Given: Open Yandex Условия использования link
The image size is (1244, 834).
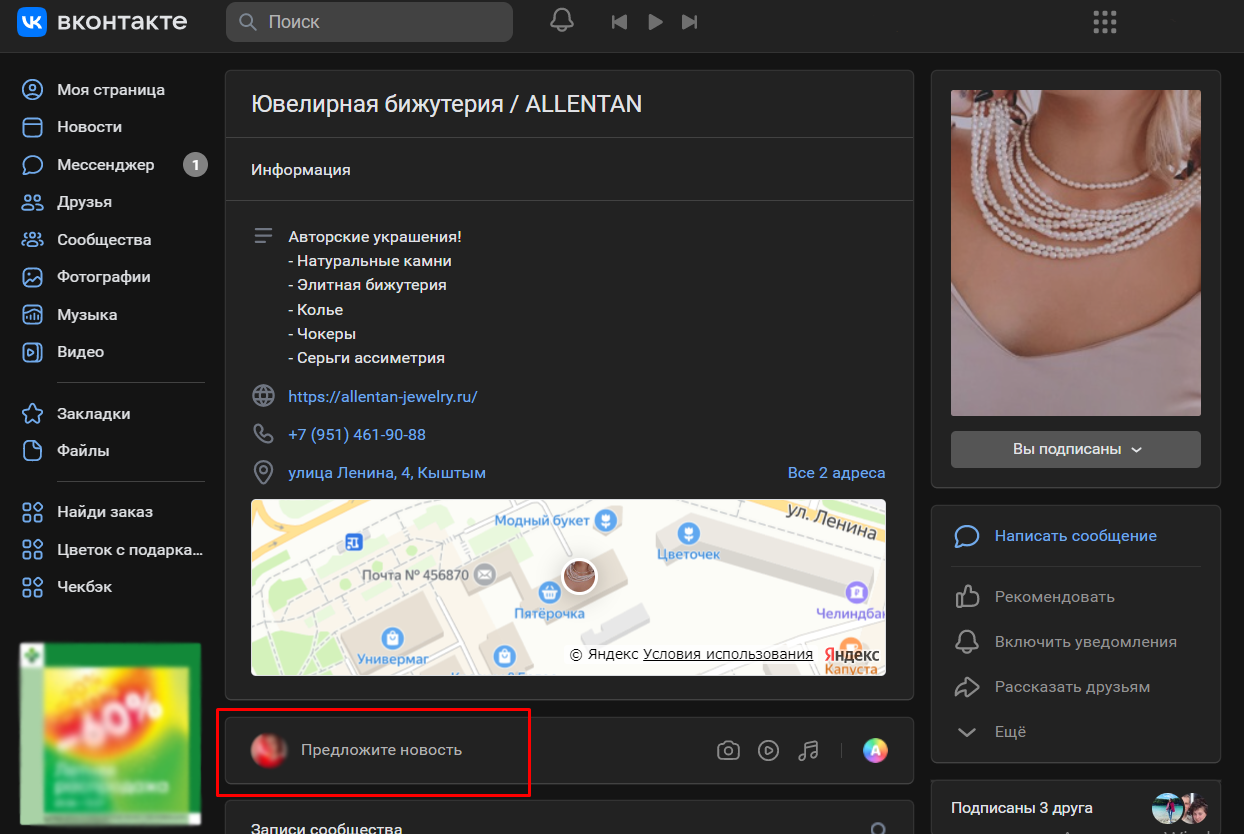Looking at the screenshot, I should tap(728, 654).
